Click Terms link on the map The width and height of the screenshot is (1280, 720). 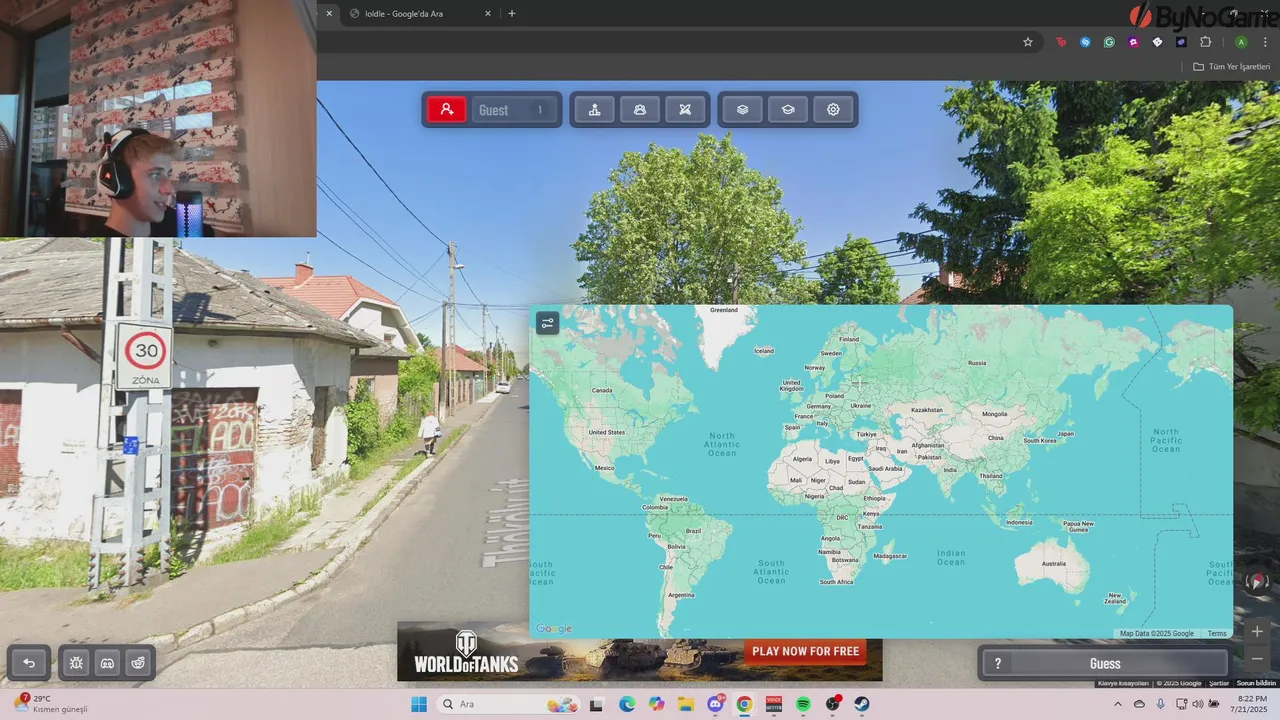click(1216, 633)
